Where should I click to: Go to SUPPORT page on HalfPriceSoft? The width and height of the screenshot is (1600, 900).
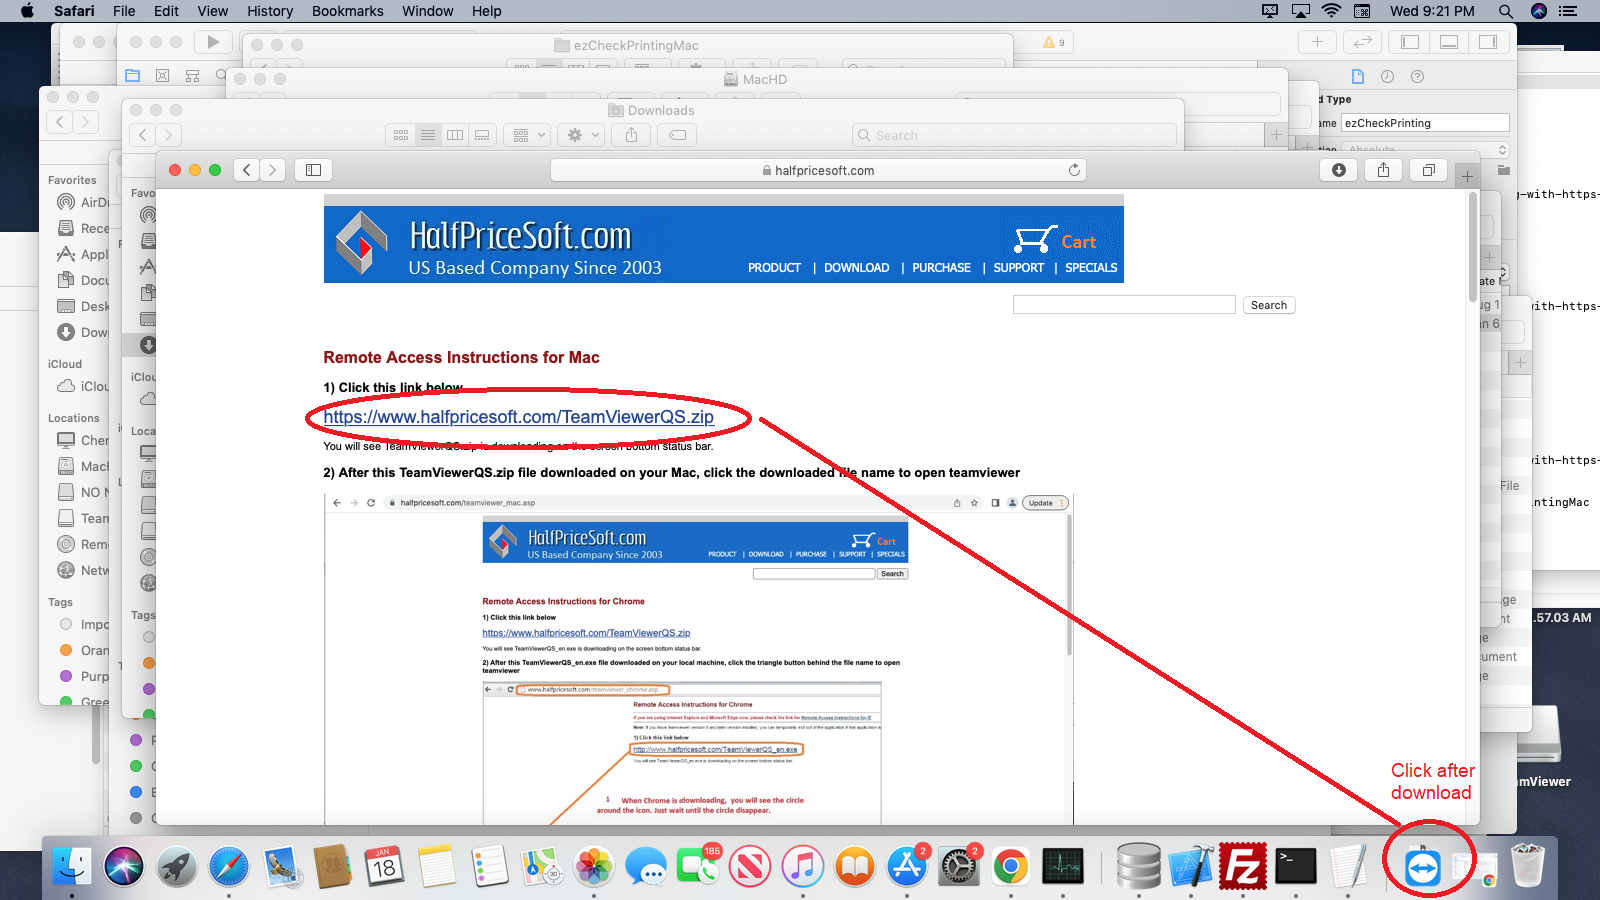(x=1018, y=268)
